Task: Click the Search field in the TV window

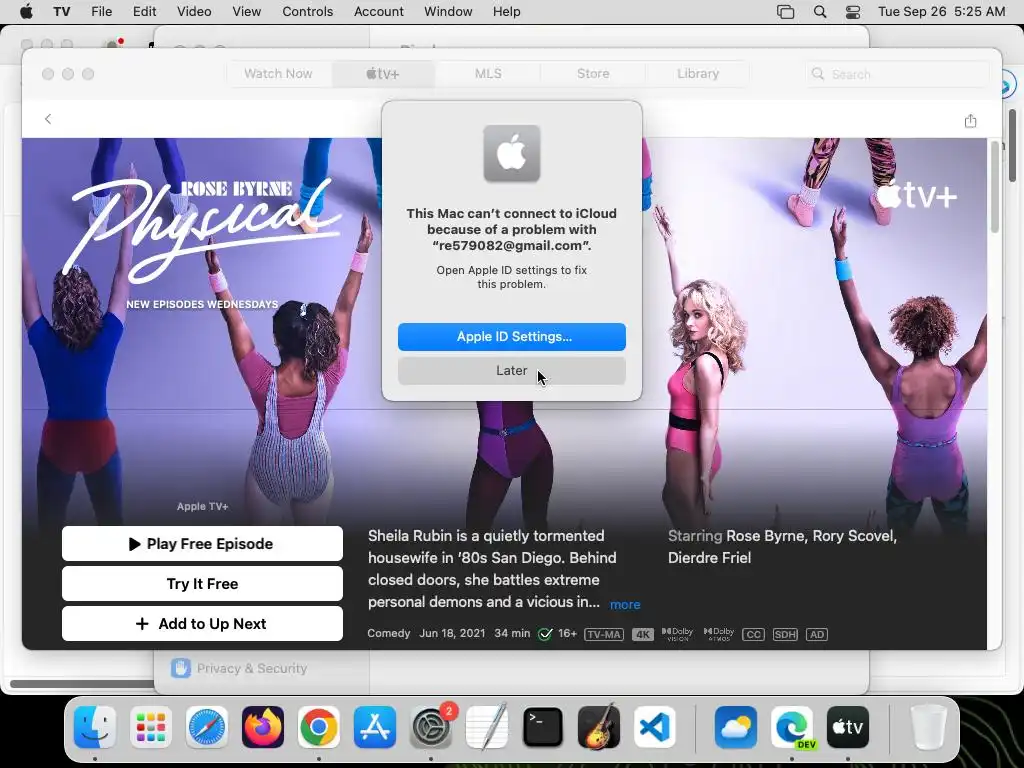Action: (897, 74)
